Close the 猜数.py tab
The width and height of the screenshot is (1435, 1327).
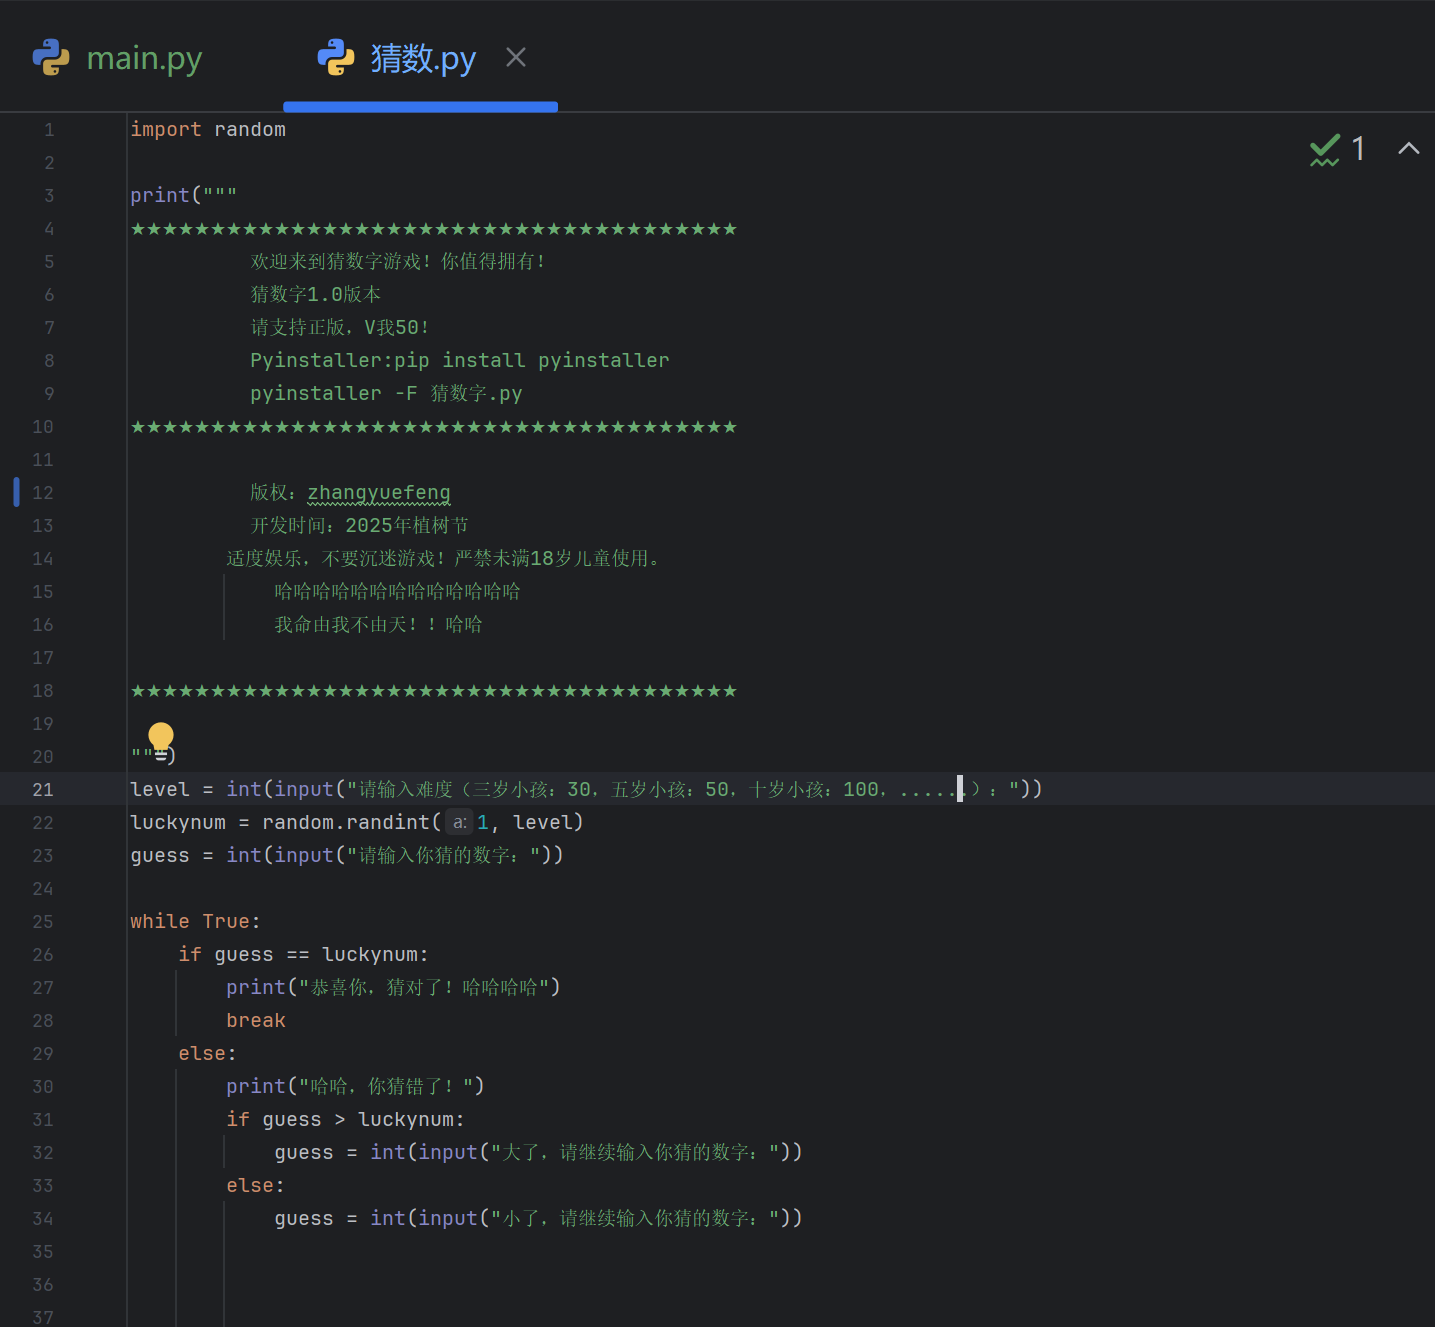click(516, 58)
